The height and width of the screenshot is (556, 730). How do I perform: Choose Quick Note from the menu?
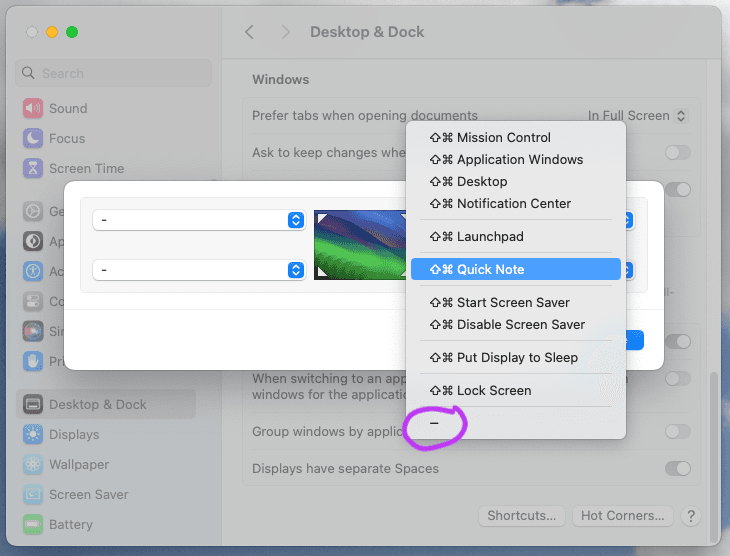(516, 269)
